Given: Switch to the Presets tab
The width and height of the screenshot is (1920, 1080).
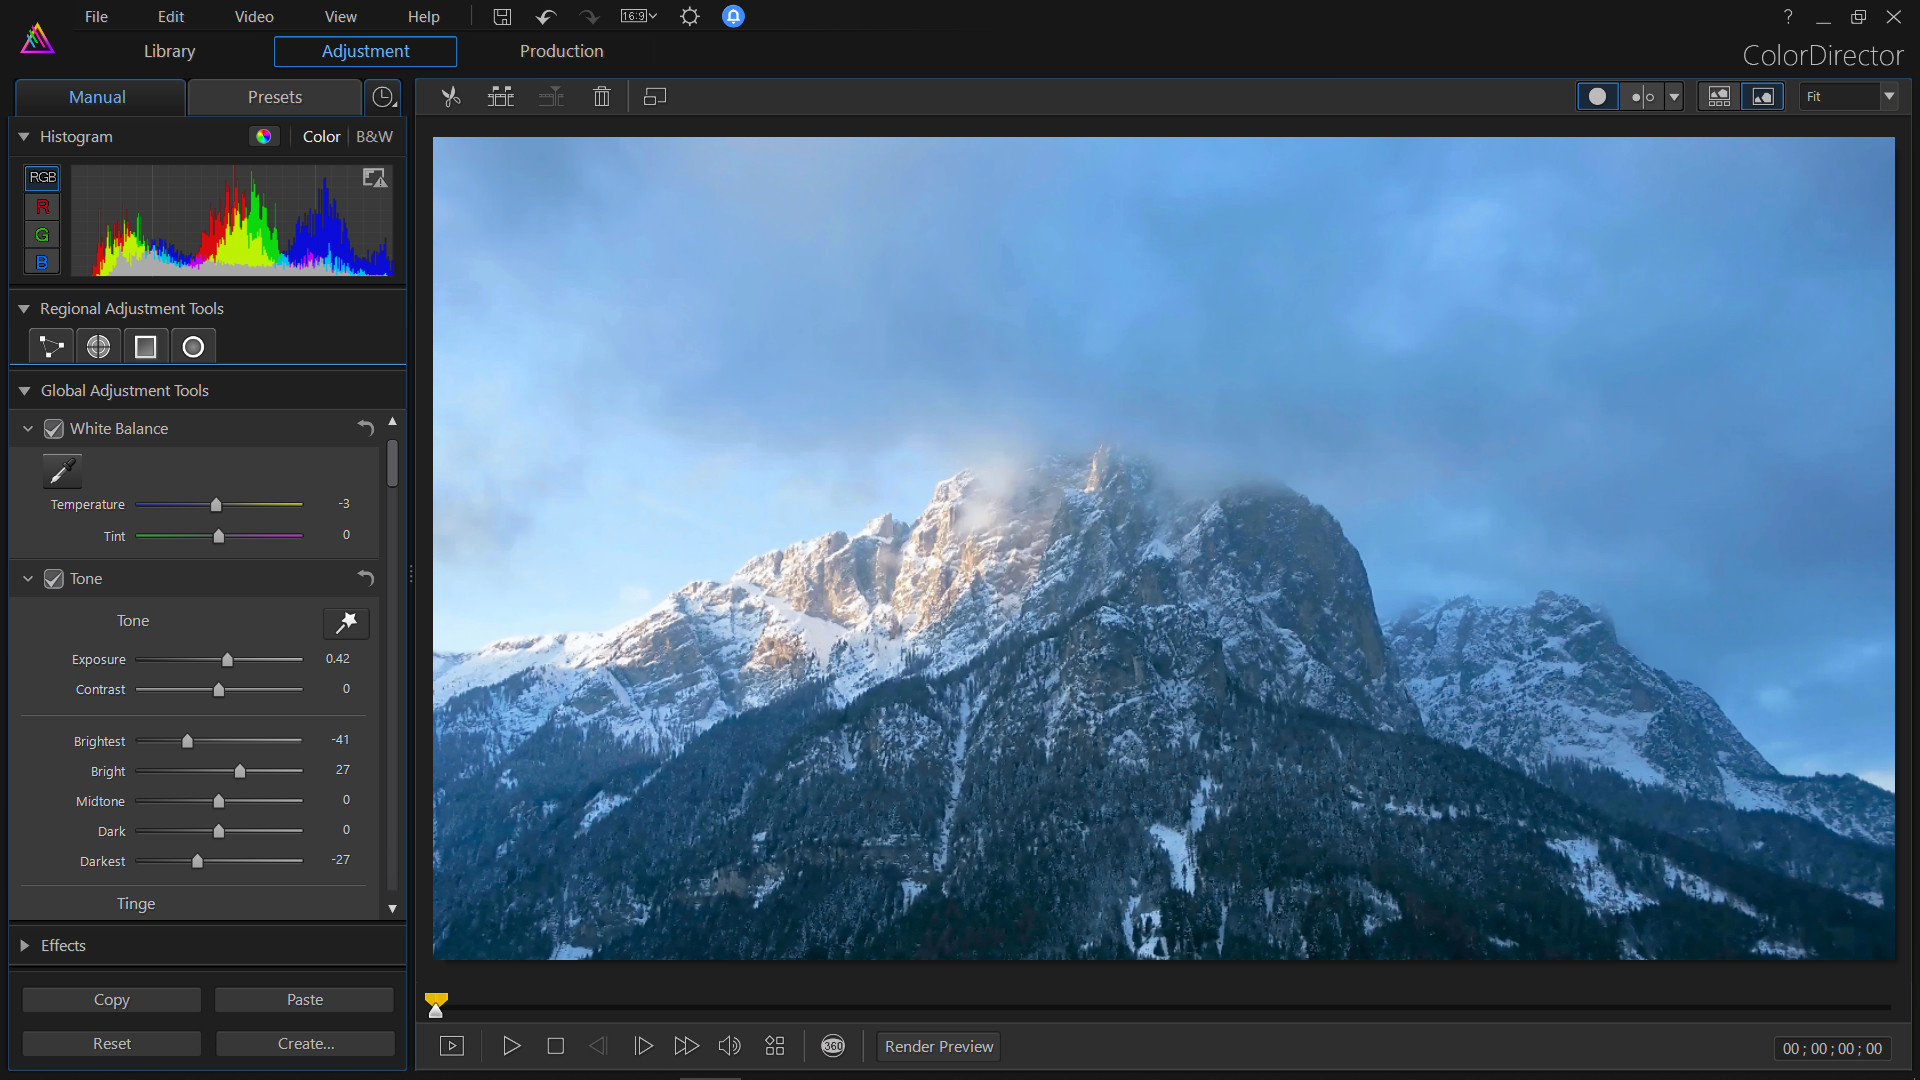Looking at the screenshot, I should point(274,96).
